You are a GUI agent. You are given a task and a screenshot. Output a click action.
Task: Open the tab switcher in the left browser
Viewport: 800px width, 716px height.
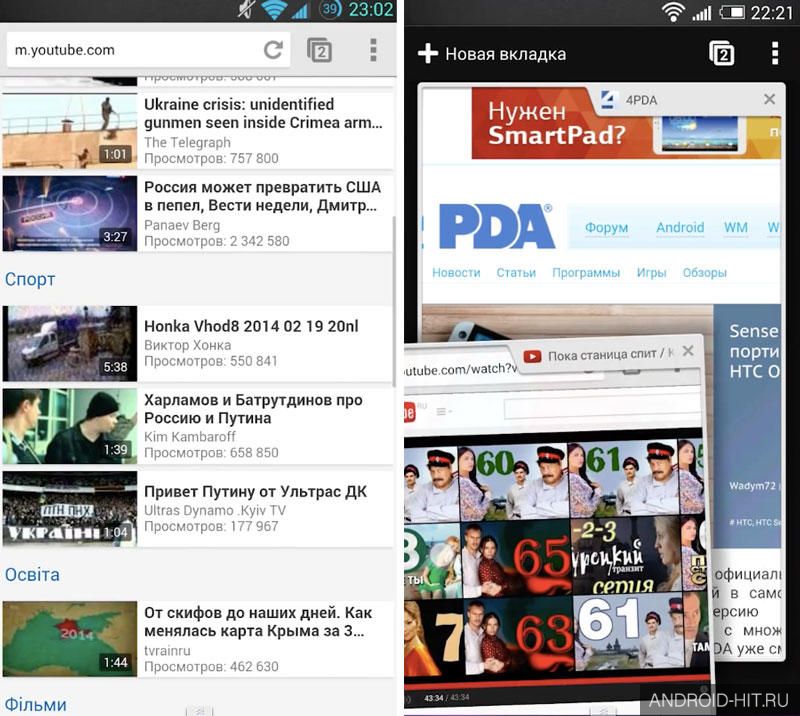click(x=320, y=50)
